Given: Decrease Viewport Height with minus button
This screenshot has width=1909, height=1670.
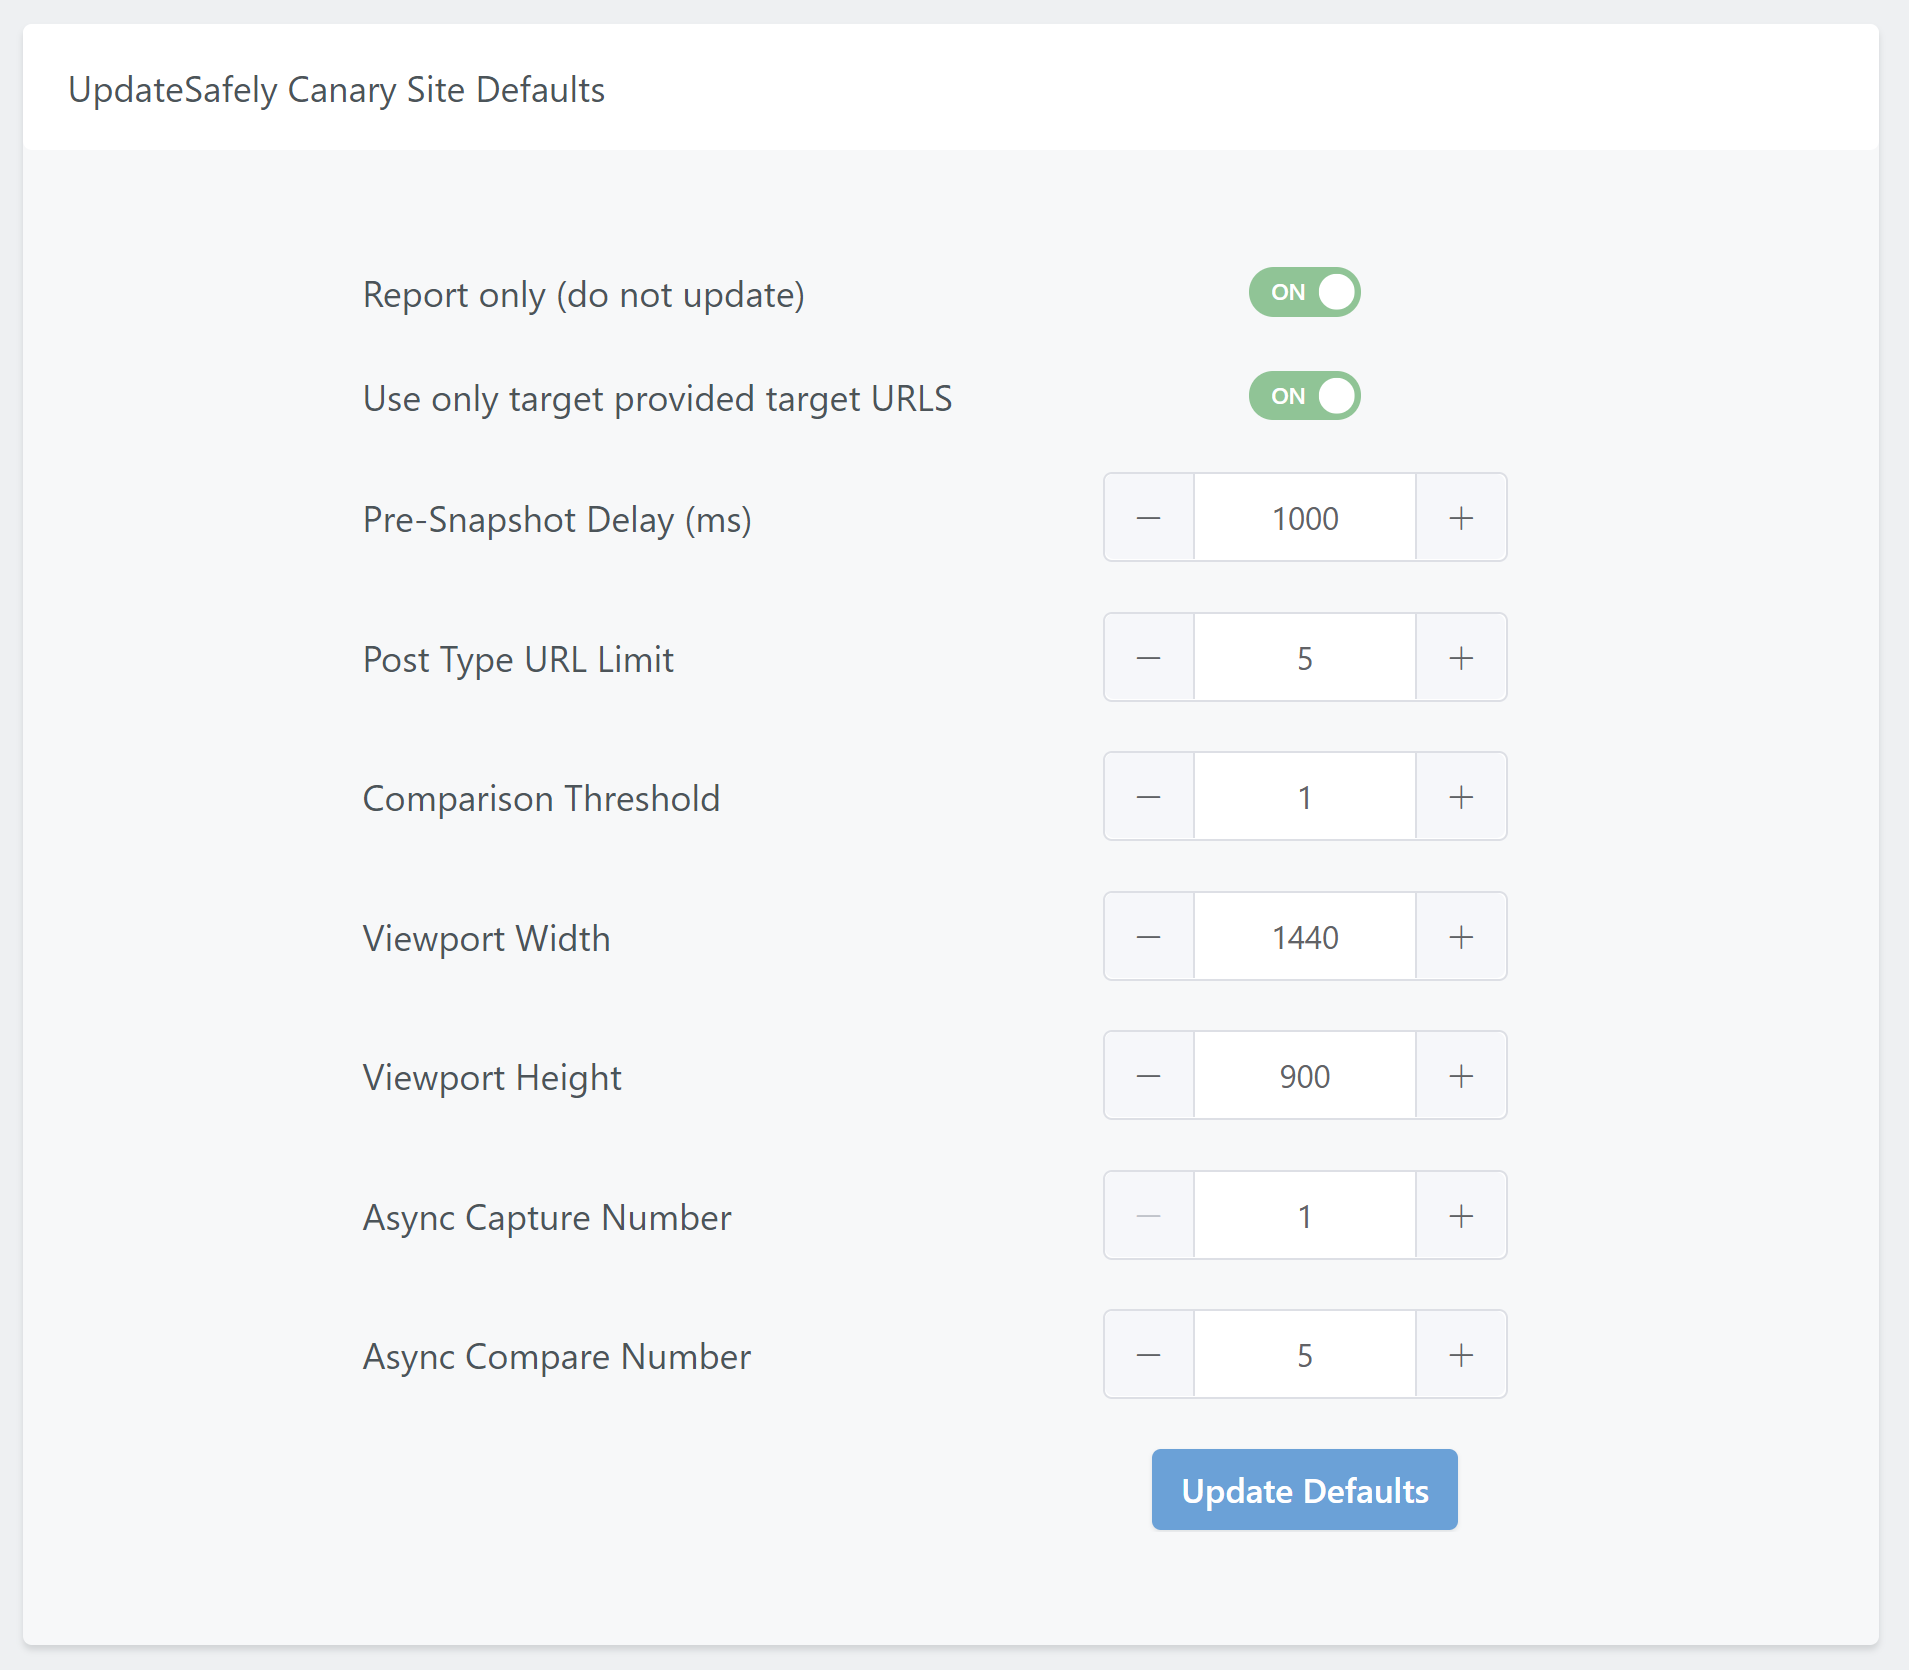Looking at the screenshot, I should 1149,1076.
